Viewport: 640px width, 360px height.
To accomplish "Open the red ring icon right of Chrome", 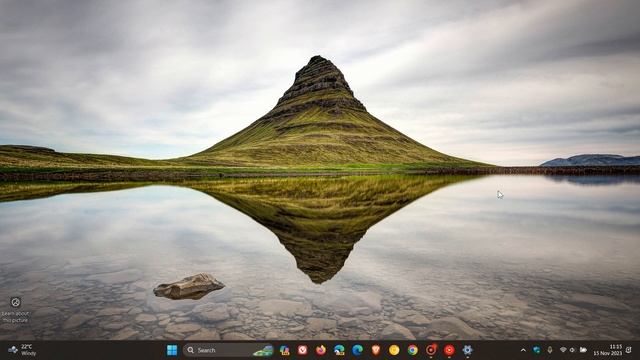I will 431,350.
